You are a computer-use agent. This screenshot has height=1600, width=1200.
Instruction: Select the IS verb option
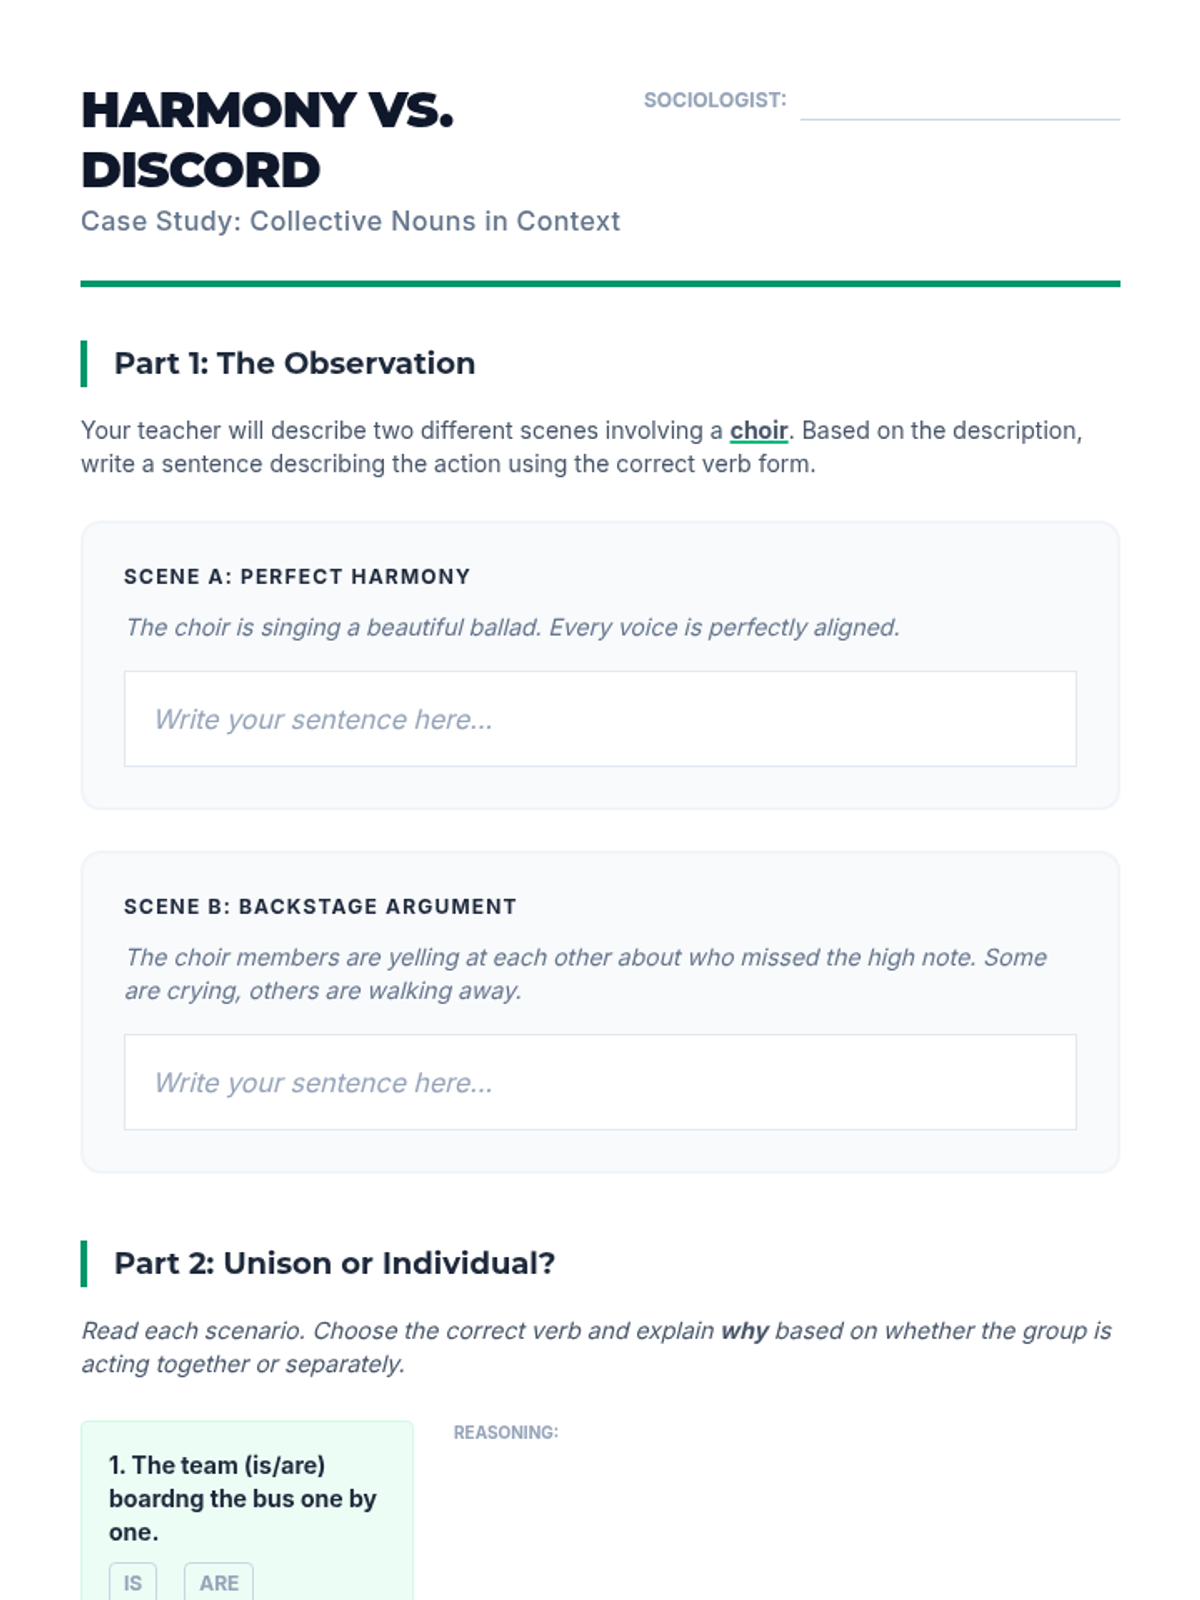click(x=133, y=1582)
